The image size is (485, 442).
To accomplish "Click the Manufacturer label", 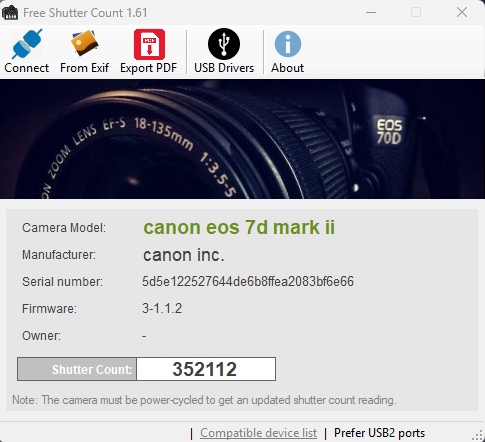I will pos(59,255).
